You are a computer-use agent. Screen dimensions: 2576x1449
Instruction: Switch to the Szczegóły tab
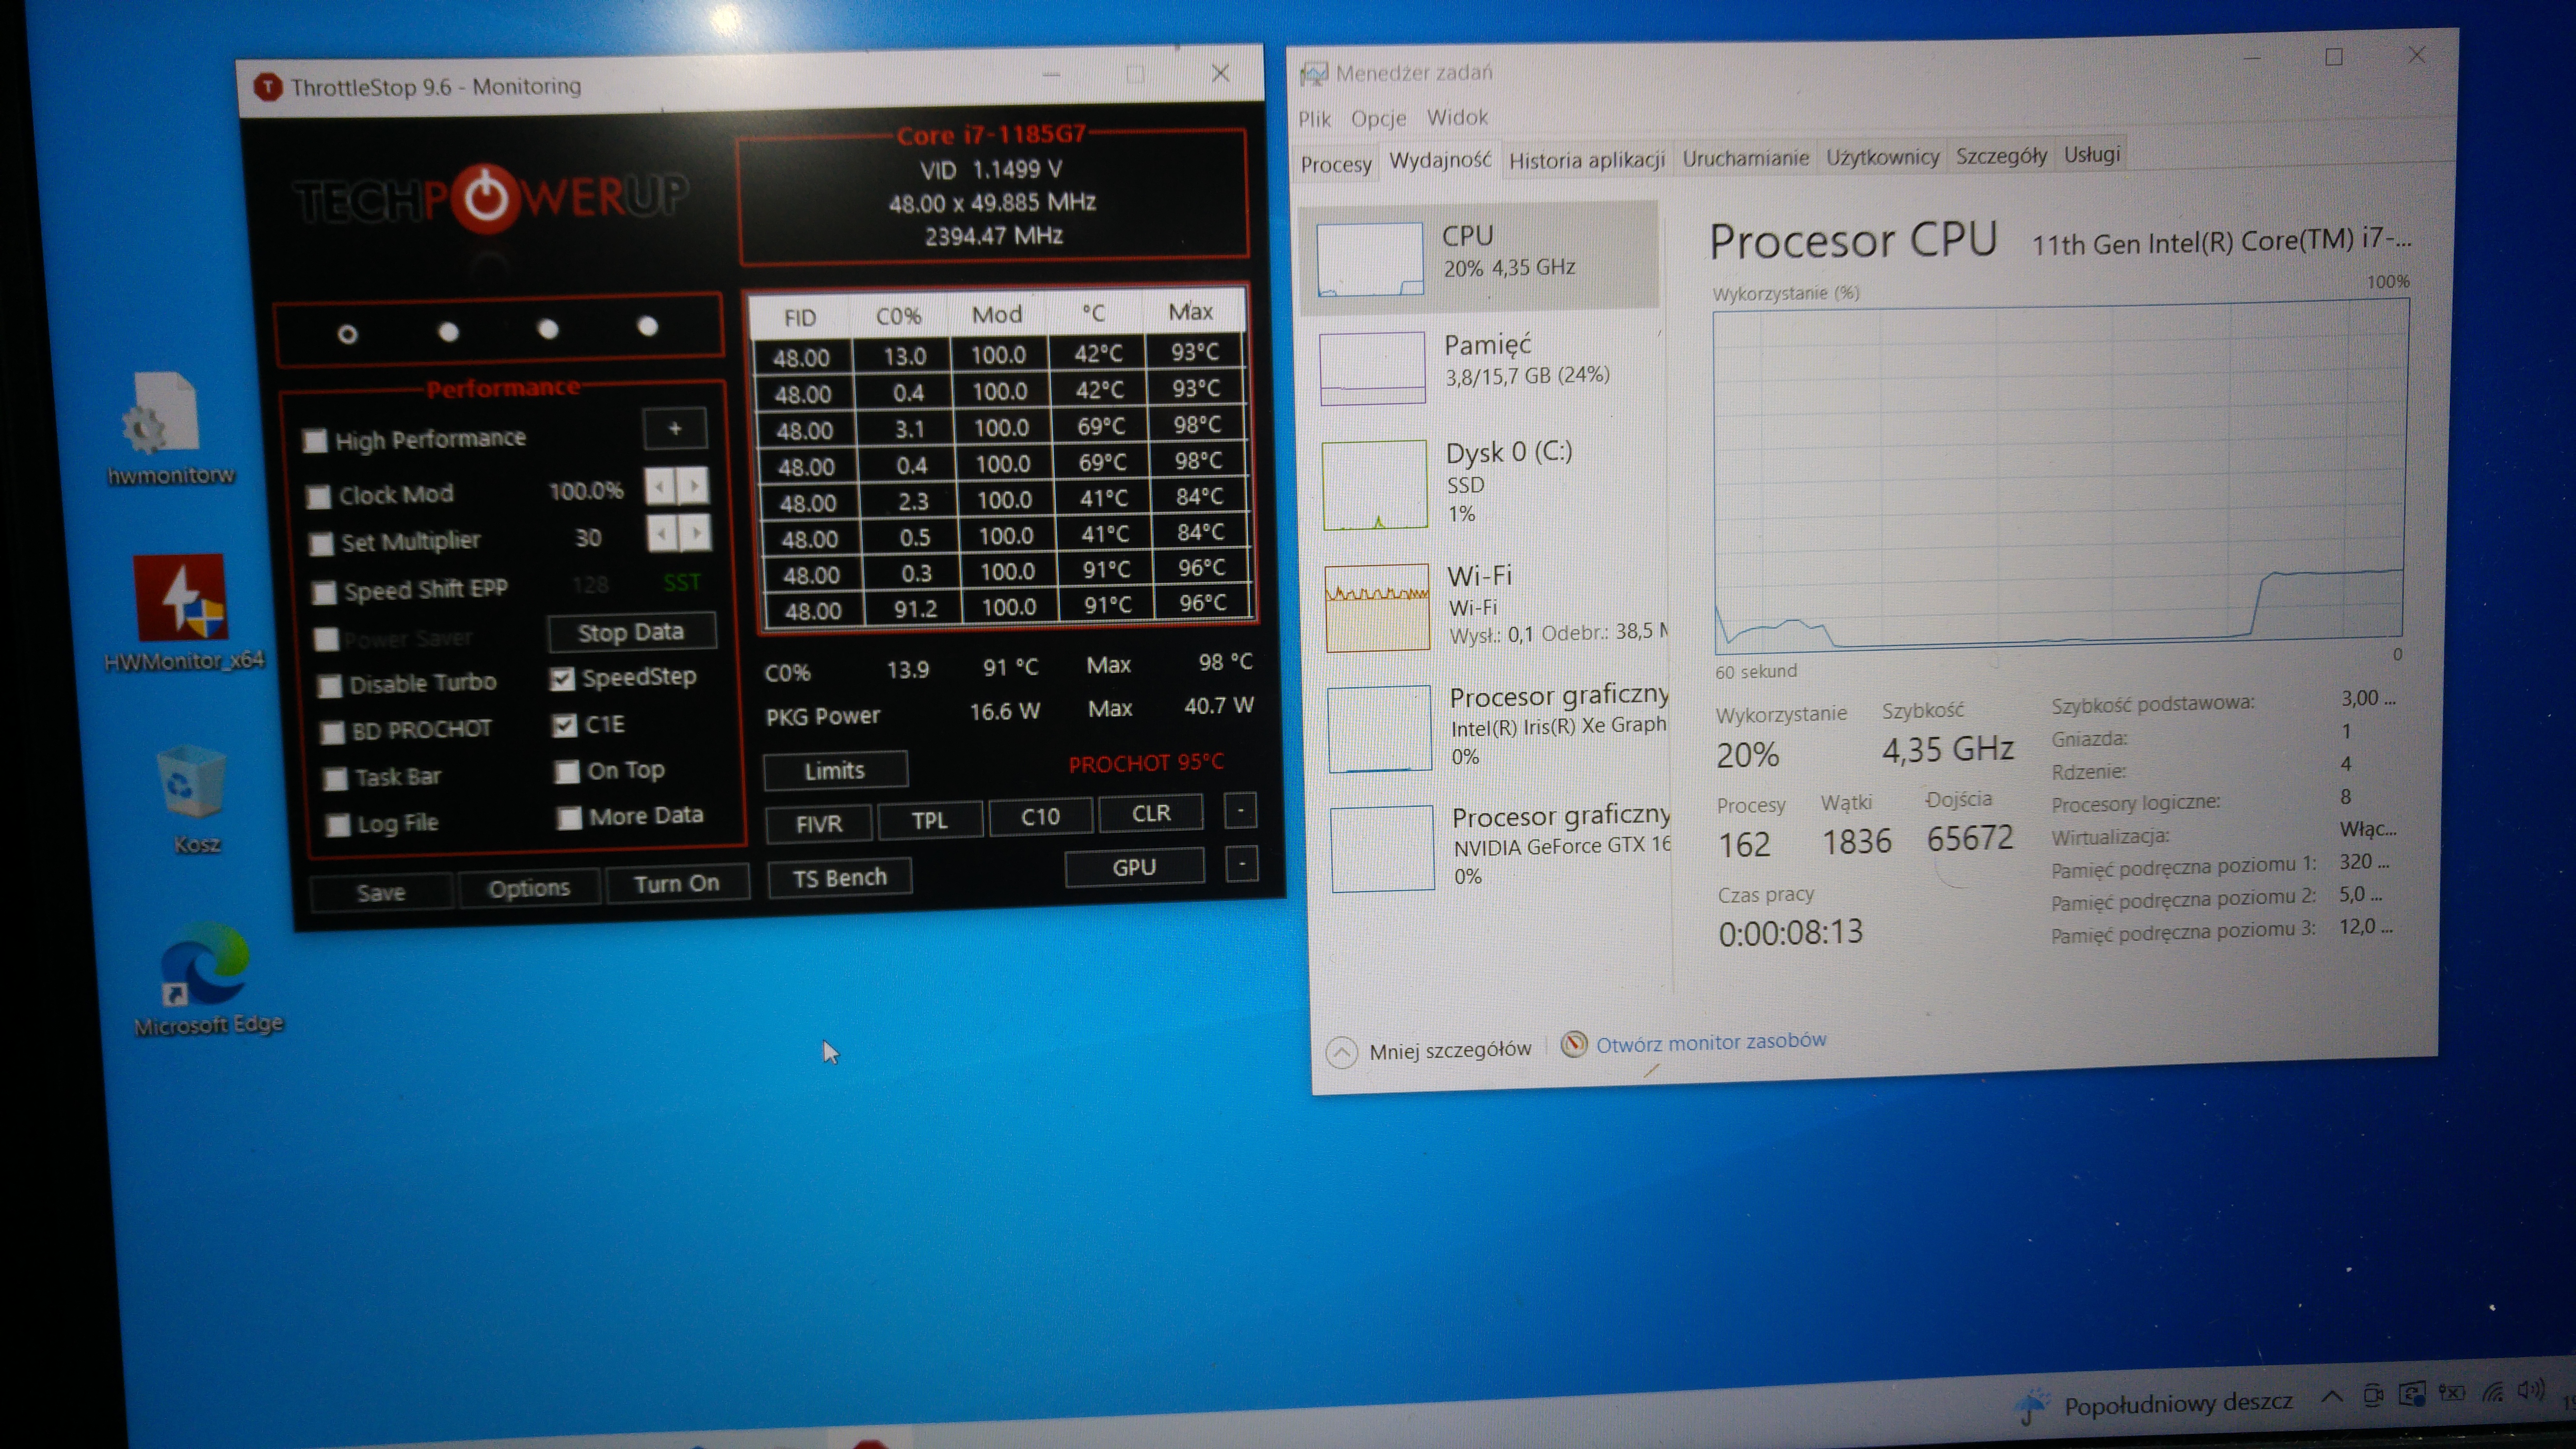pyautogui.click(x=2001, y=155)
